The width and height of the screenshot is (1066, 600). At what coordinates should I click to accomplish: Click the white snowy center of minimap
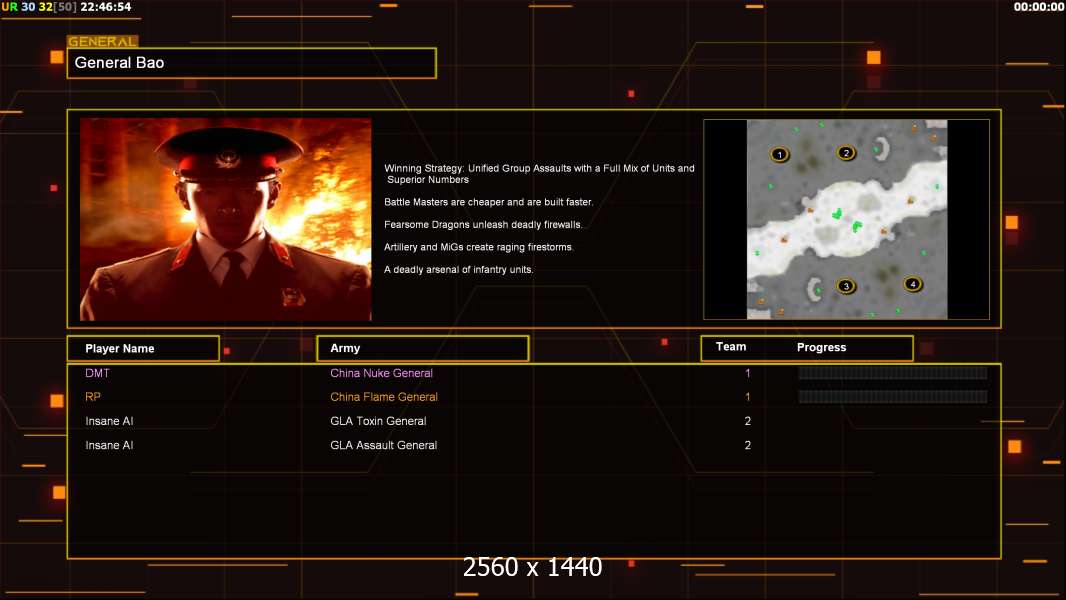click(x=846, y=219)
